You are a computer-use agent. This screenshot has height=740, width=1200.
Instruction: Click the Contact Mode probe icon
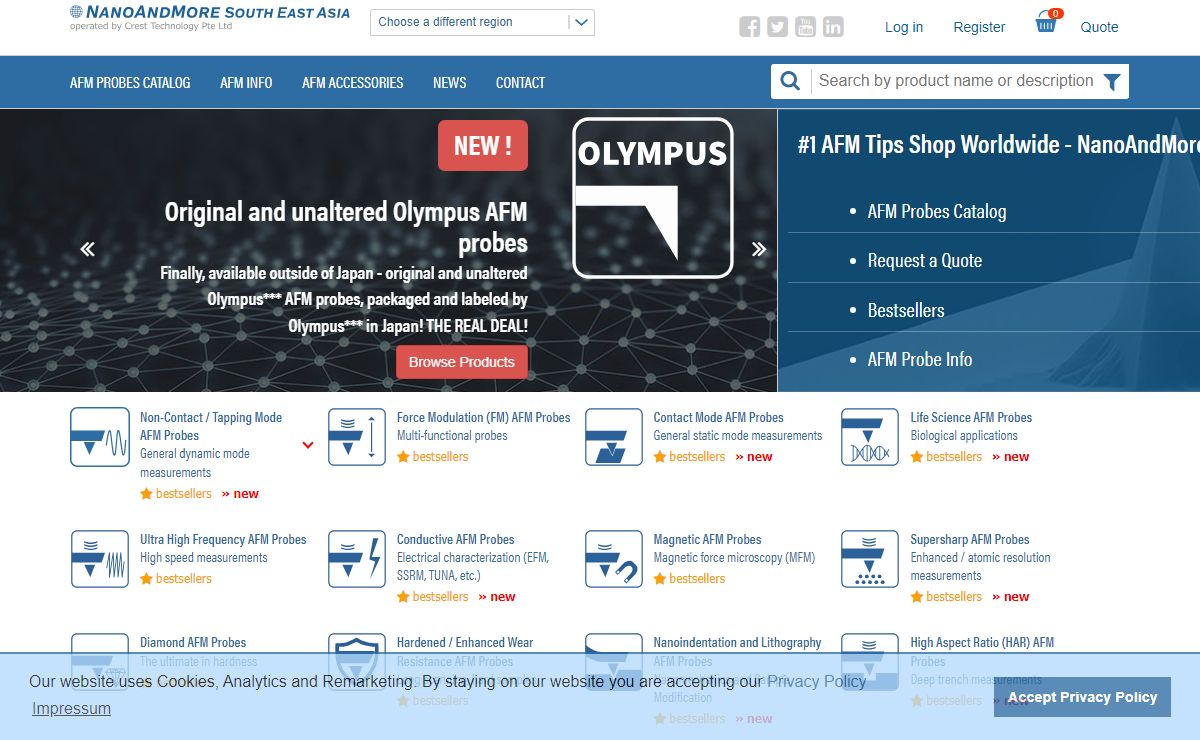[614, 437]
